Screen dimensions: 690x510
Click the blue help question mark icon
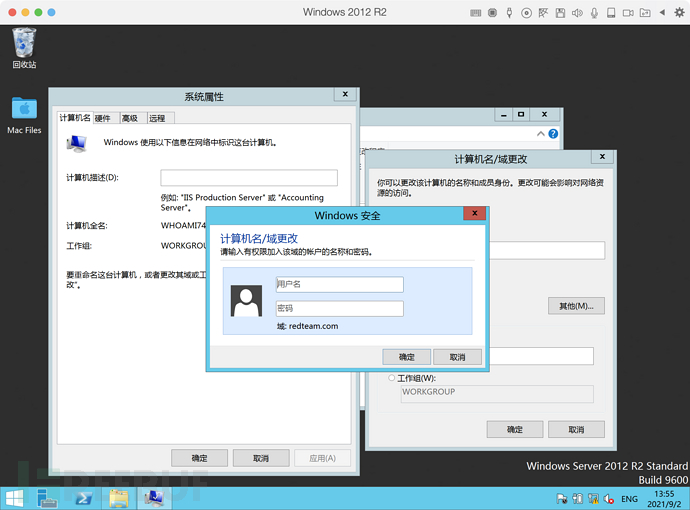point(553,133)
